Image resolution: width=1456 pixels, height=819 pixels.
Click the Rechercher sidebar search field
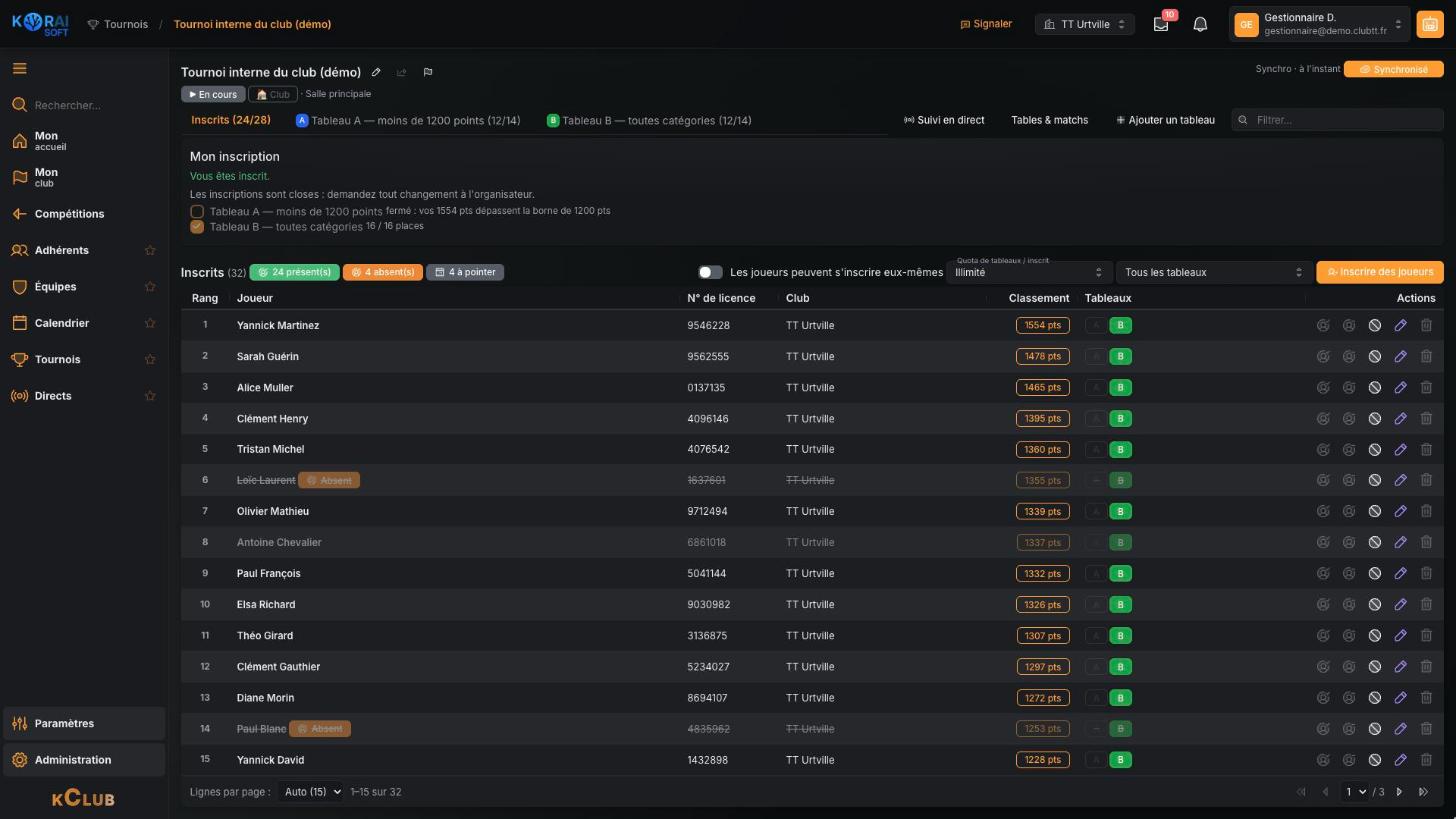pos(84,106)
